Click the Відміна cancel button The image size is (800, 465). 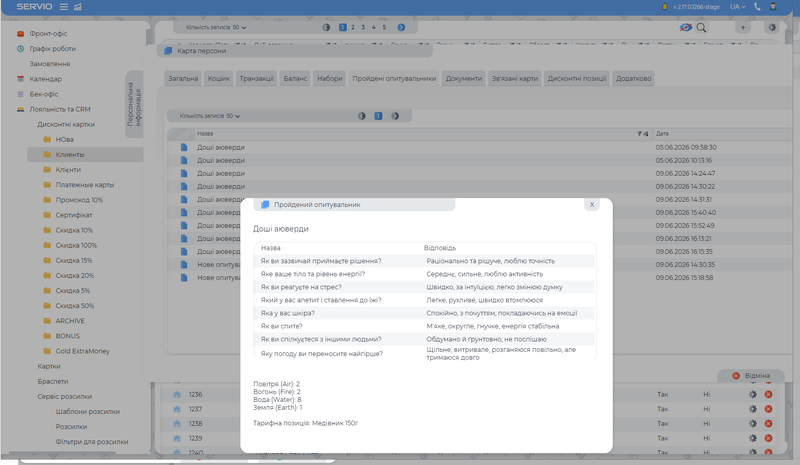(751, 376)
